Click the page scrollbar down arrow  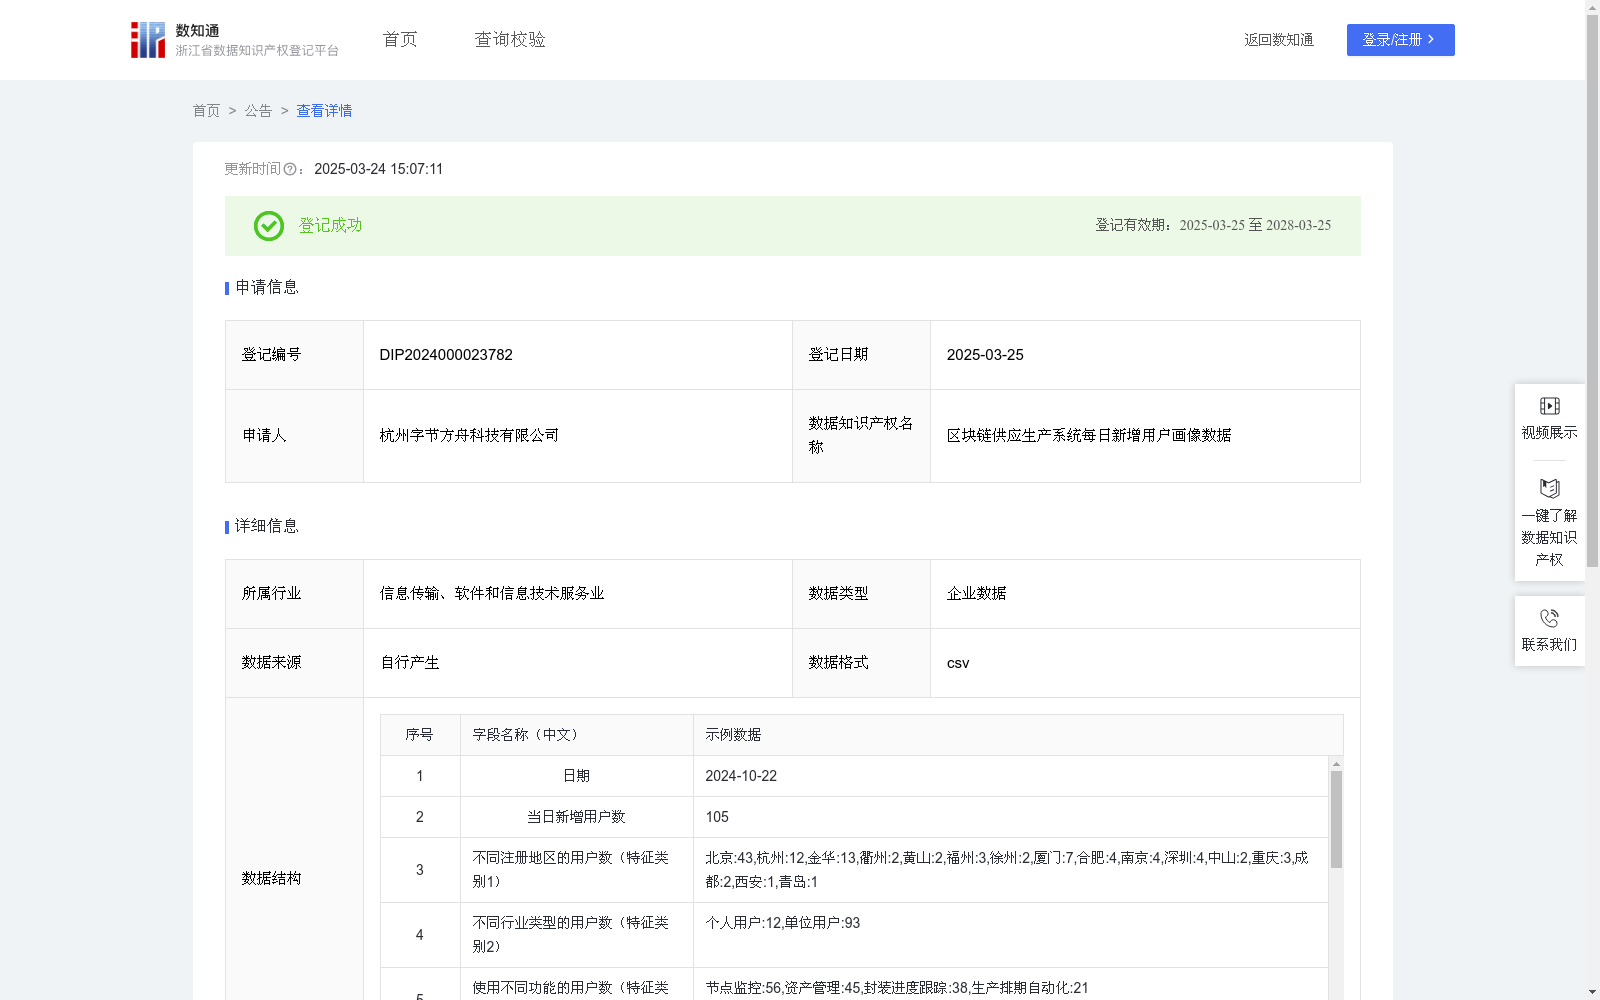(1592, 992)
